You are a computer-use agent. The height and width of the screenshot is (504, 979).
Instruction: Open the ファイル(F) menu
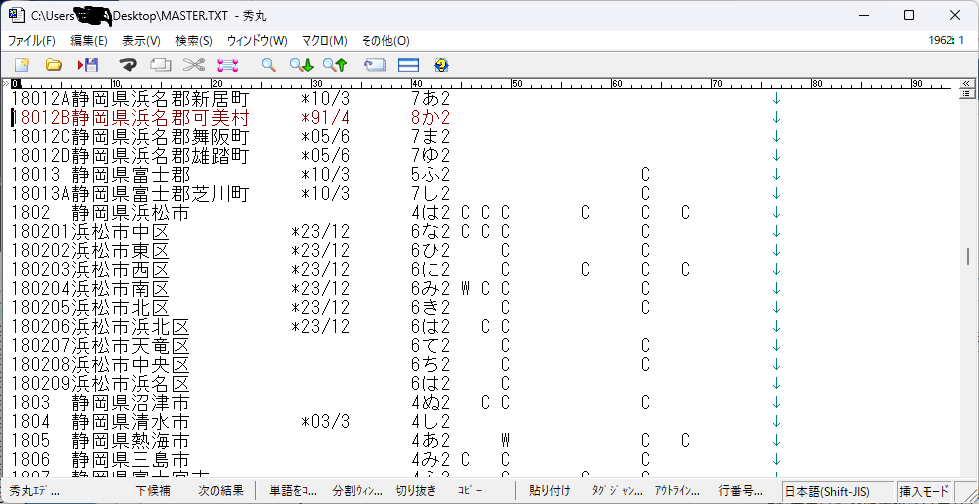click(32, 41)
